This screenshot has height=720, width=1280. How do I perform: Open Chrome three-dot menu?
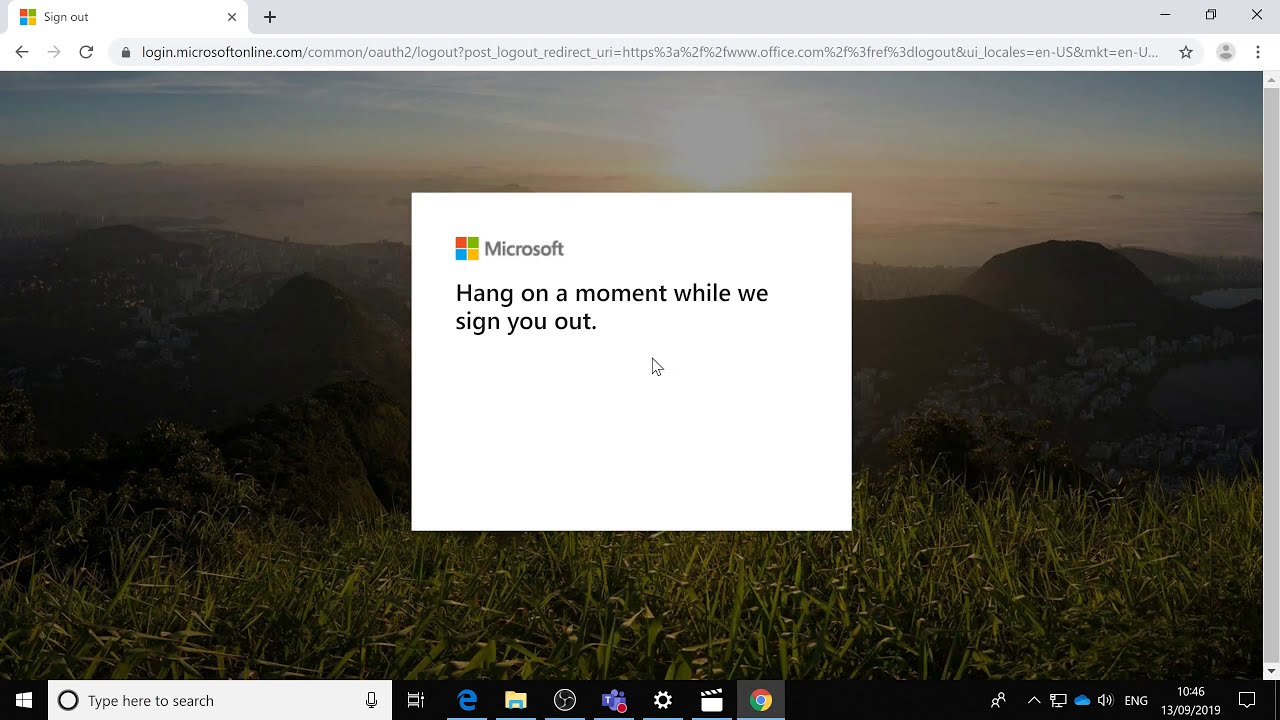[1258, 52]
